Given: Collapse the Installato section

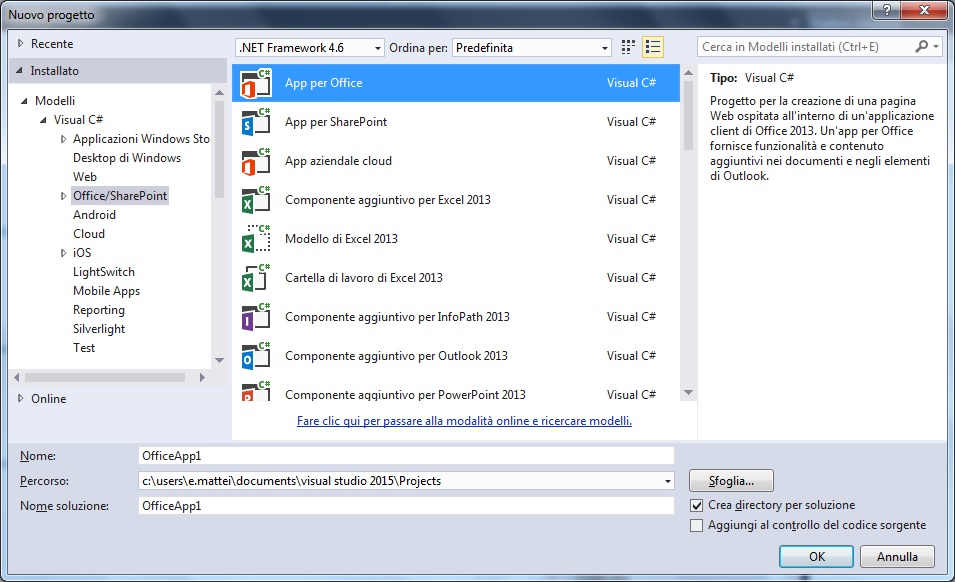Looking at the screenshot, I should click(x=19, y=71).
